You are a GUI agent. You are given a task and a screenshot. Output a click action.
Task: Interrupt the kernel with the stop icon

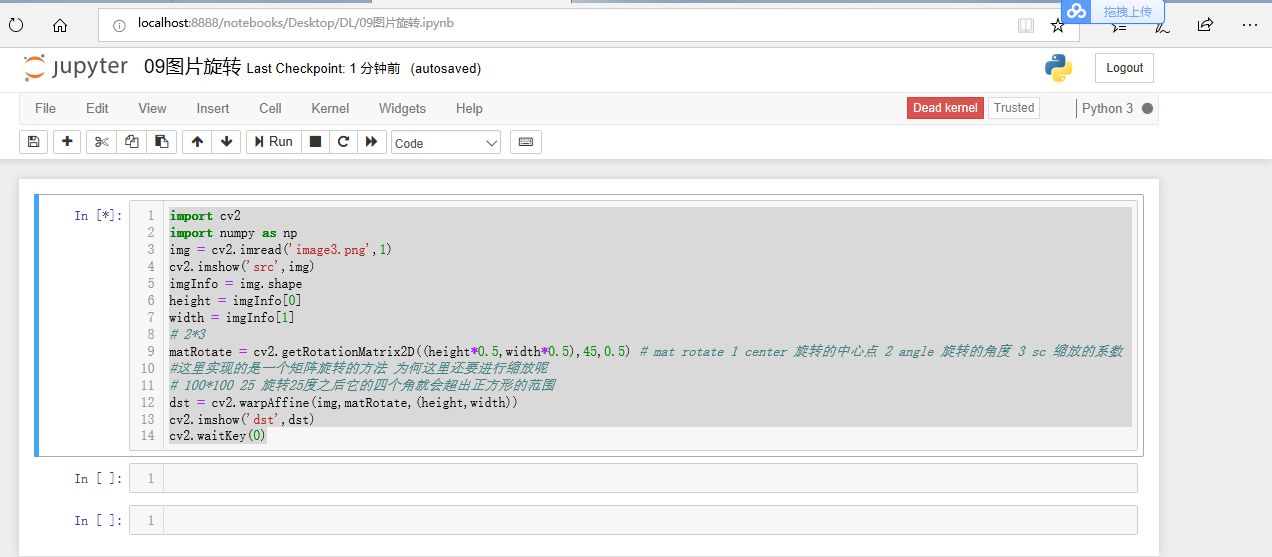(x=315, y=142)
